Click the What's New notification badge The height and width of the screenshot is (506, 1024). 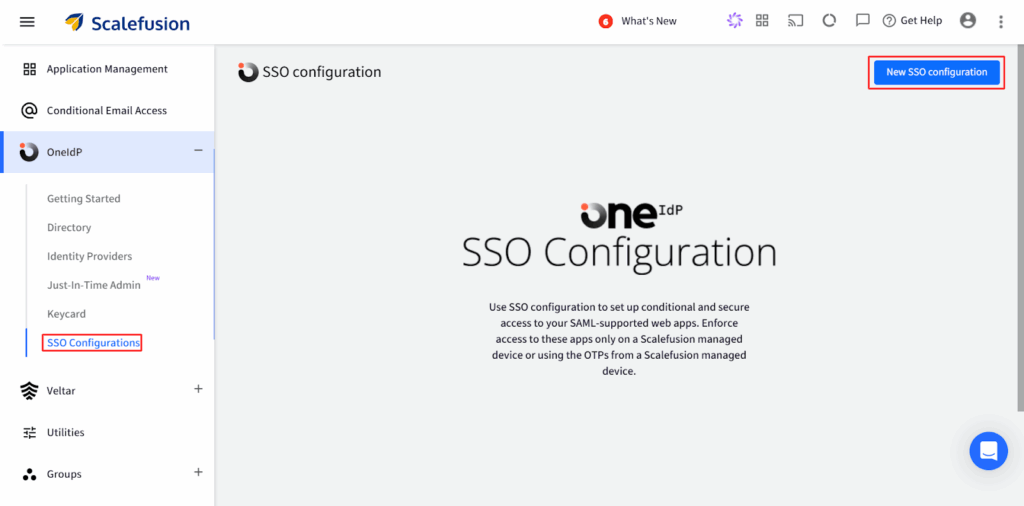605,21
